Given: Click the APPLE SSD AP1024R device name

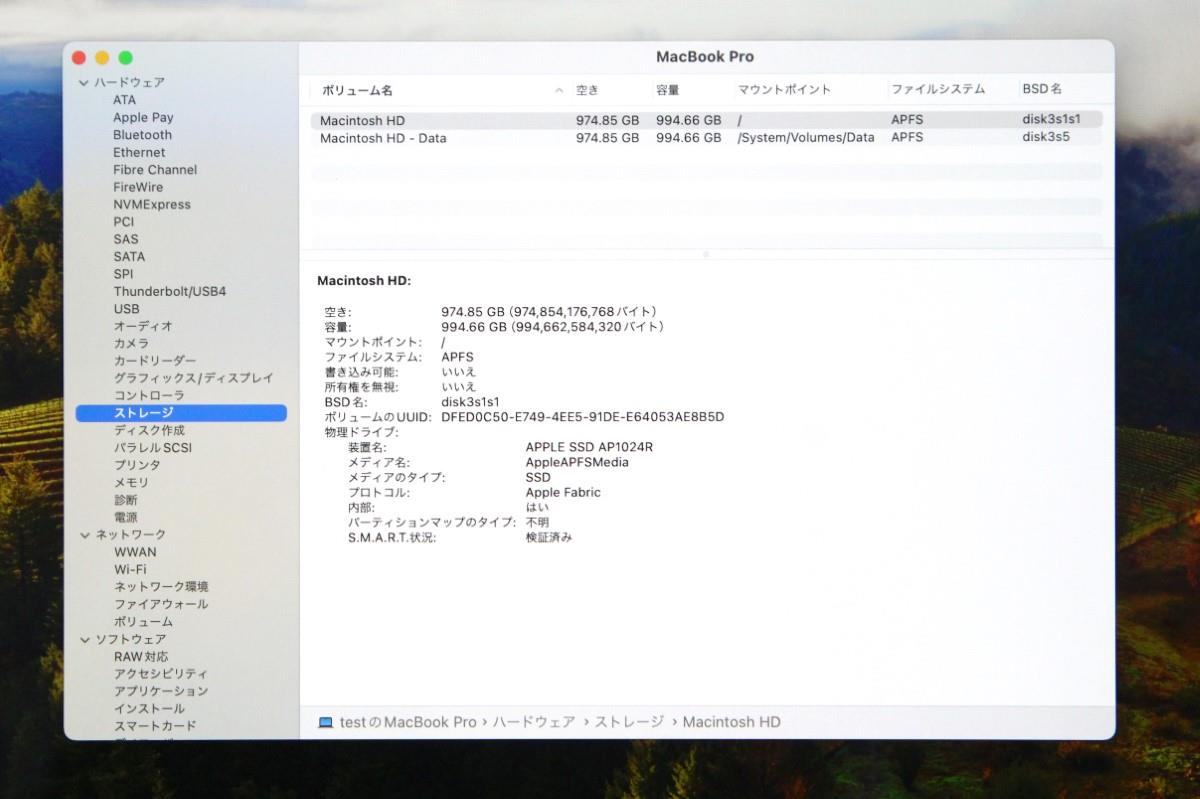Looking at the screenshot, I should (589, 447).
